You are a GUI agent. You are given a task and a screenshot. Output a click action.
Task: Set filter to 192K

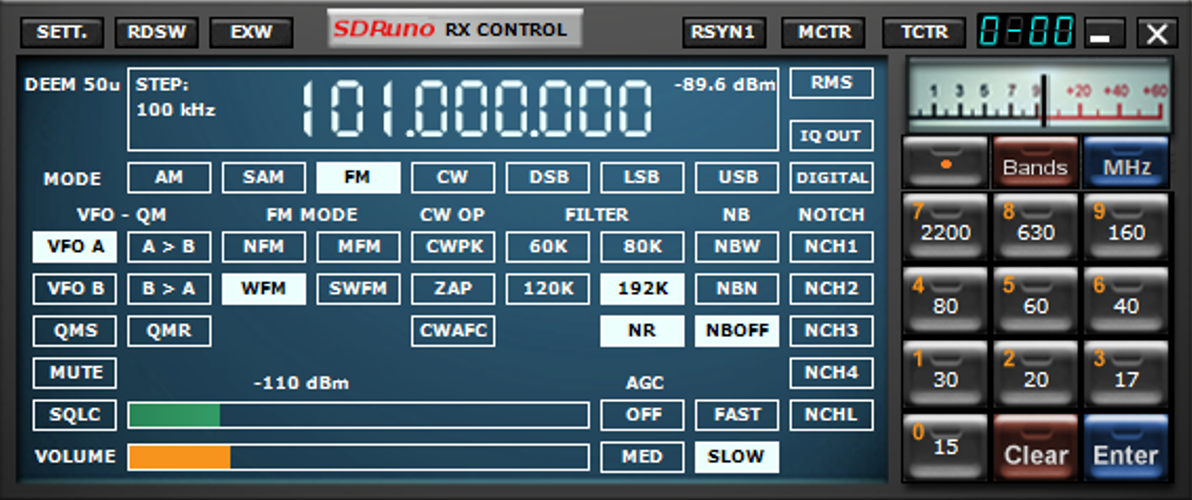tap(642, 290)
